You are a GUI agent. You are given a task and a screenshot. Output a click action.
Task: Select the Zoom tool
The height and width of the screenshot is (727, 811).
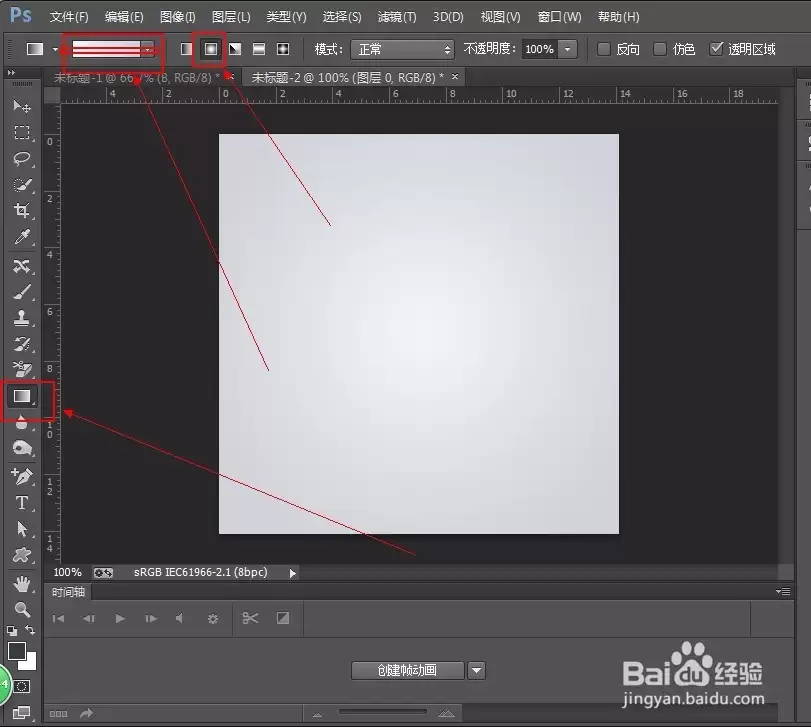point(22,610)
